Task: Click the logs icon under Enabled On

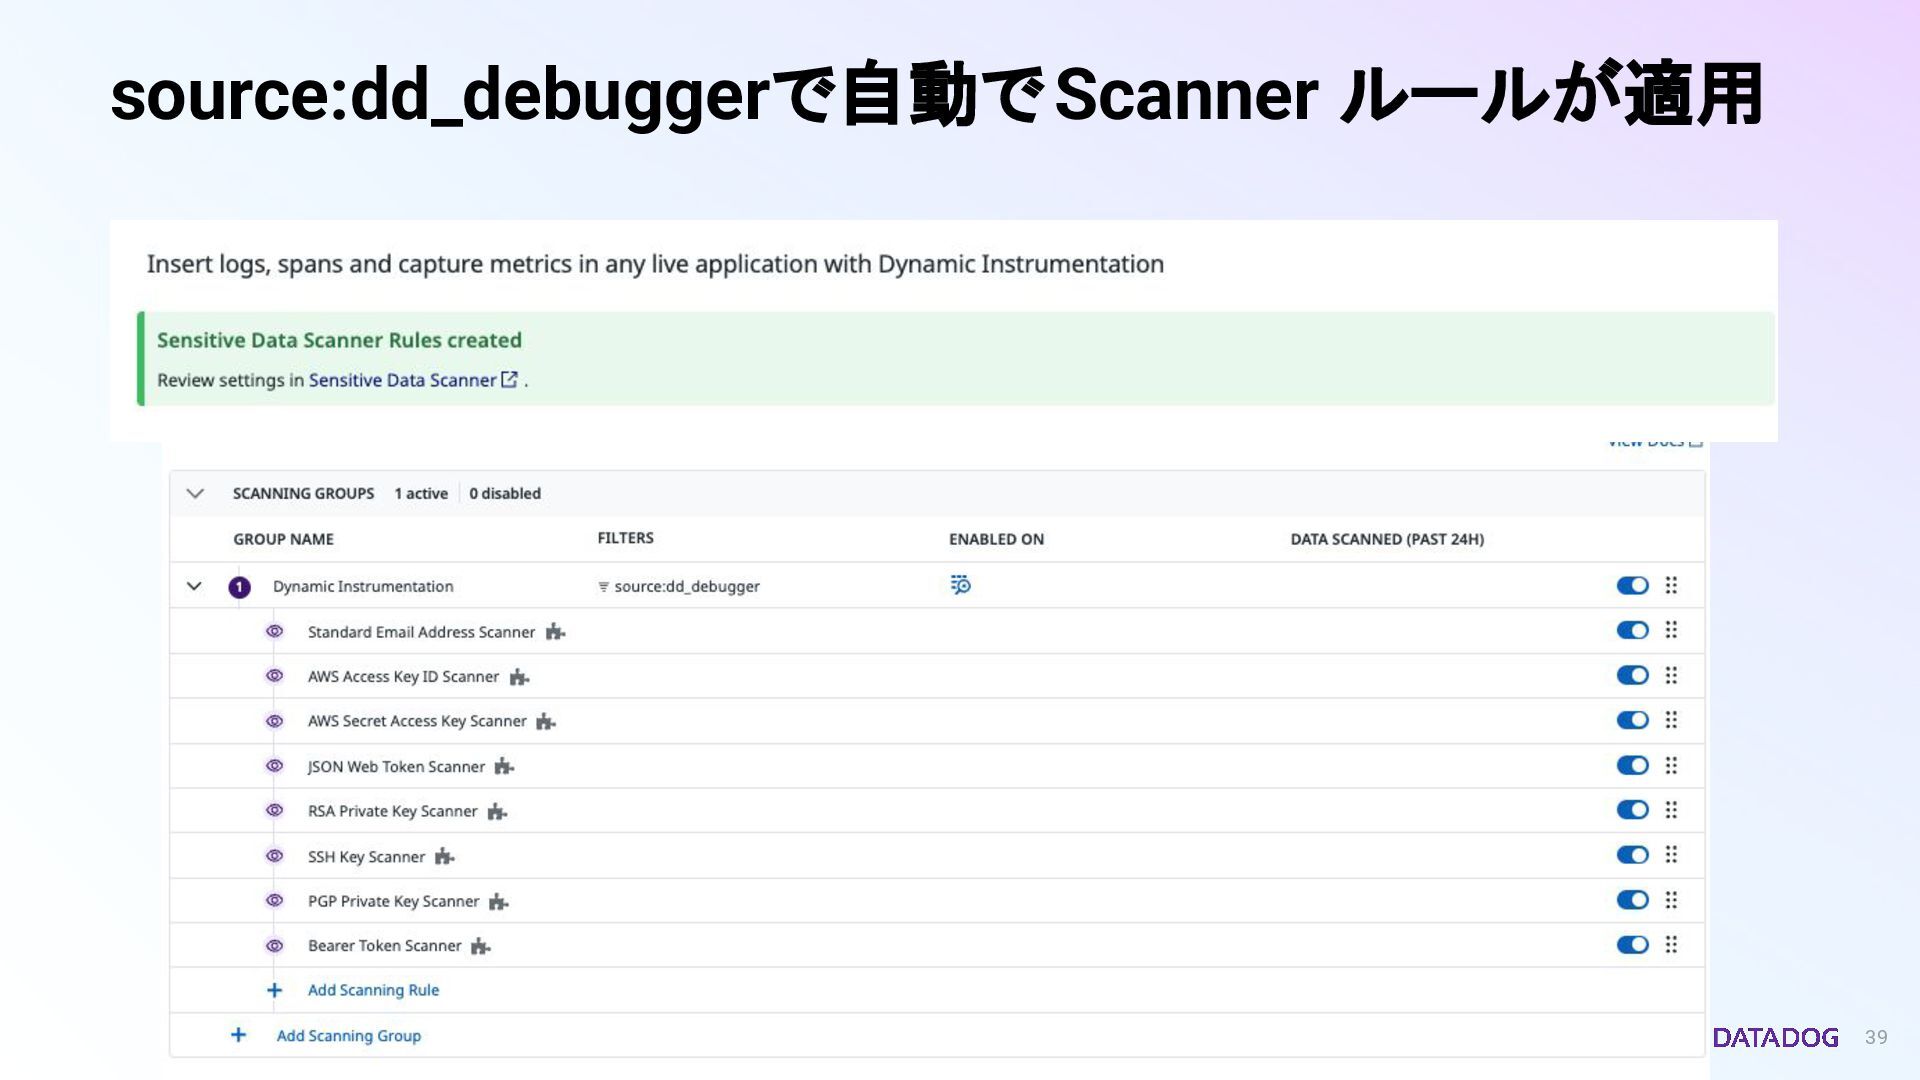Action: pos(960,585)
